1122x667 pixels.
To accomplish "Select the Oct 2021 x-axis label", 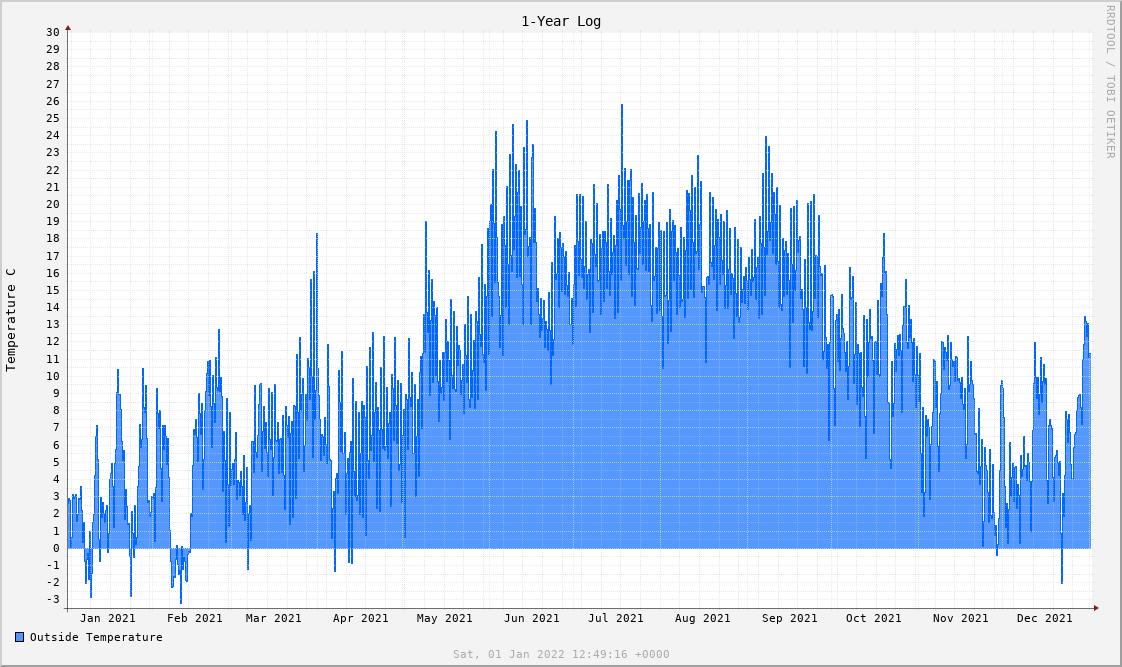I will (873, 618).
